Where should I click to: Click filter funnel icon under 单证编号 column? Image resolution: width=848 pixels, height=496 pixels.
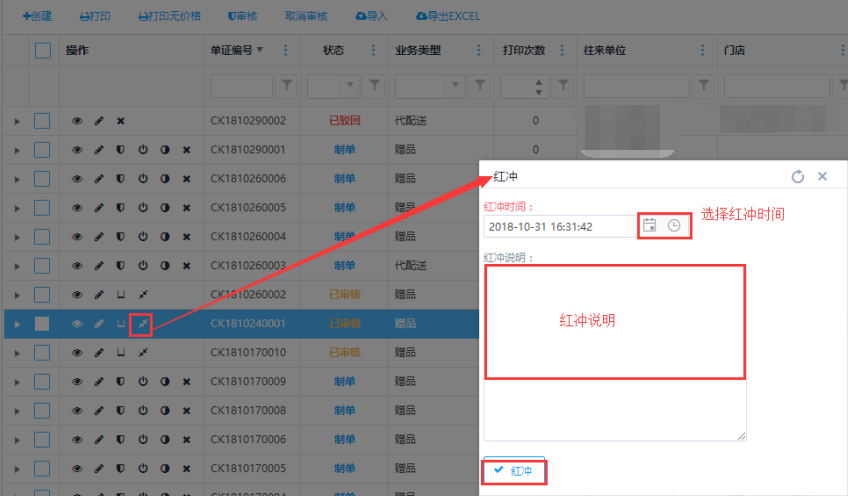(287, 86)
